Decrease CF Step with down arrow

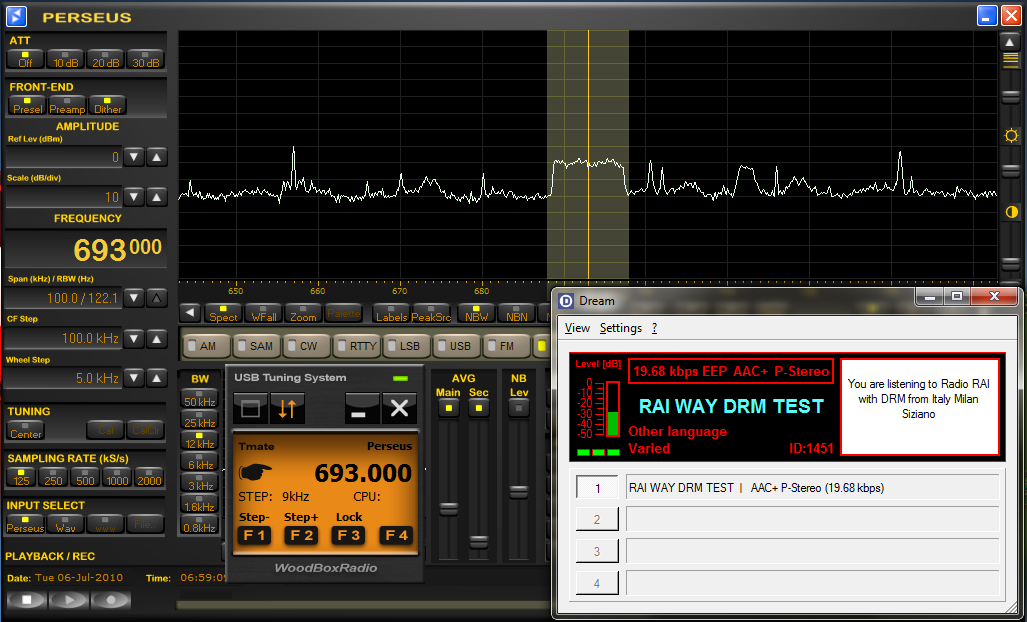tap(134, 338)
